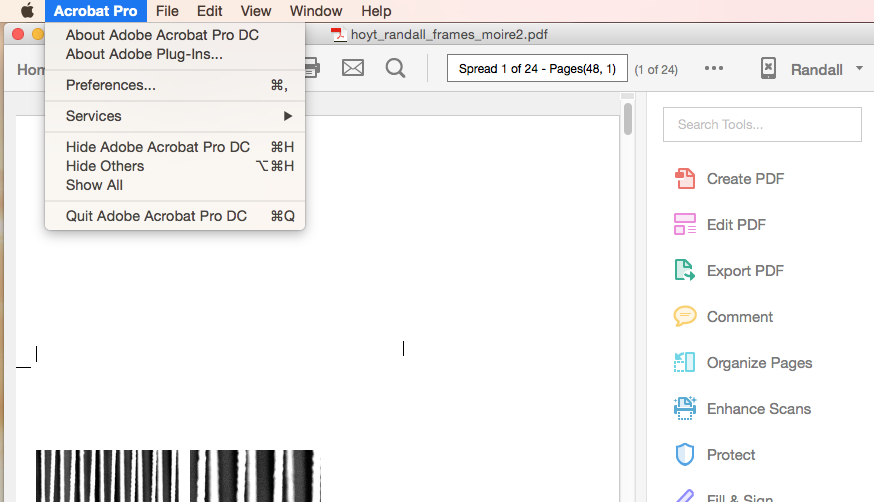The image size is (874, 502).
Task: Click the email envelope toolbar icon
Action: pos(353,68)
